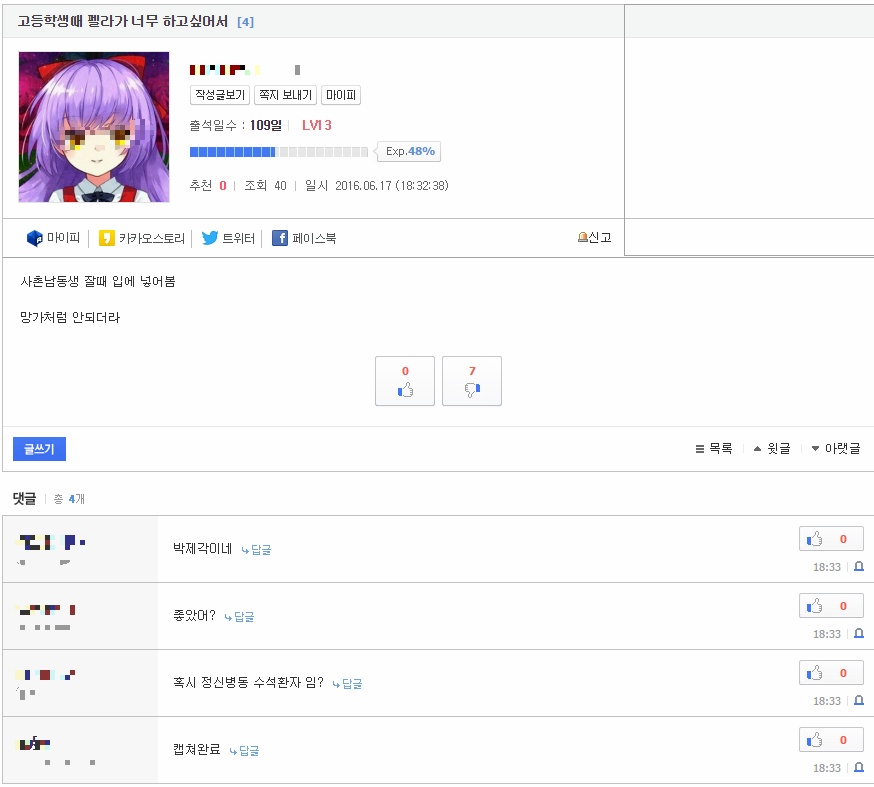Image resolution: width=874 pixels, height=787 pixels.
Task: Reply to the comment 혹시 정신병동 수석환자 임?
Action: tap(347, 684)
